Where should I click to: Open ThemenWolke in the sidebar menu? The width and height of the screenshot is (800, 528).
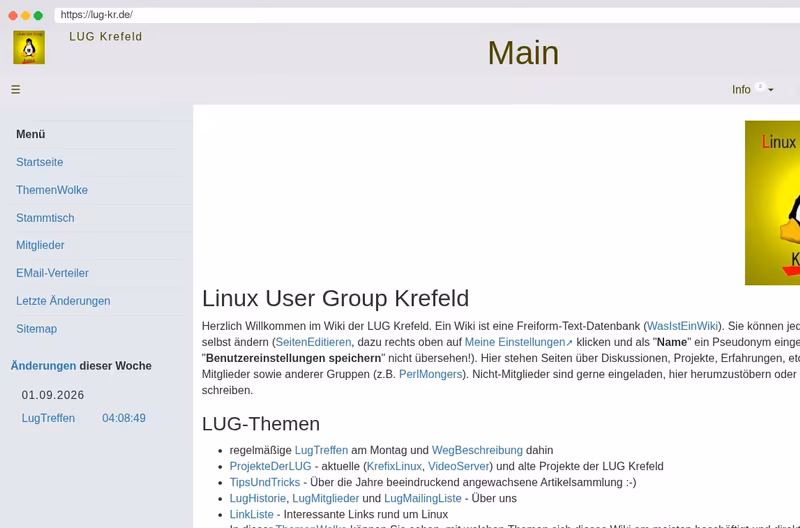[x=52, y=190]
